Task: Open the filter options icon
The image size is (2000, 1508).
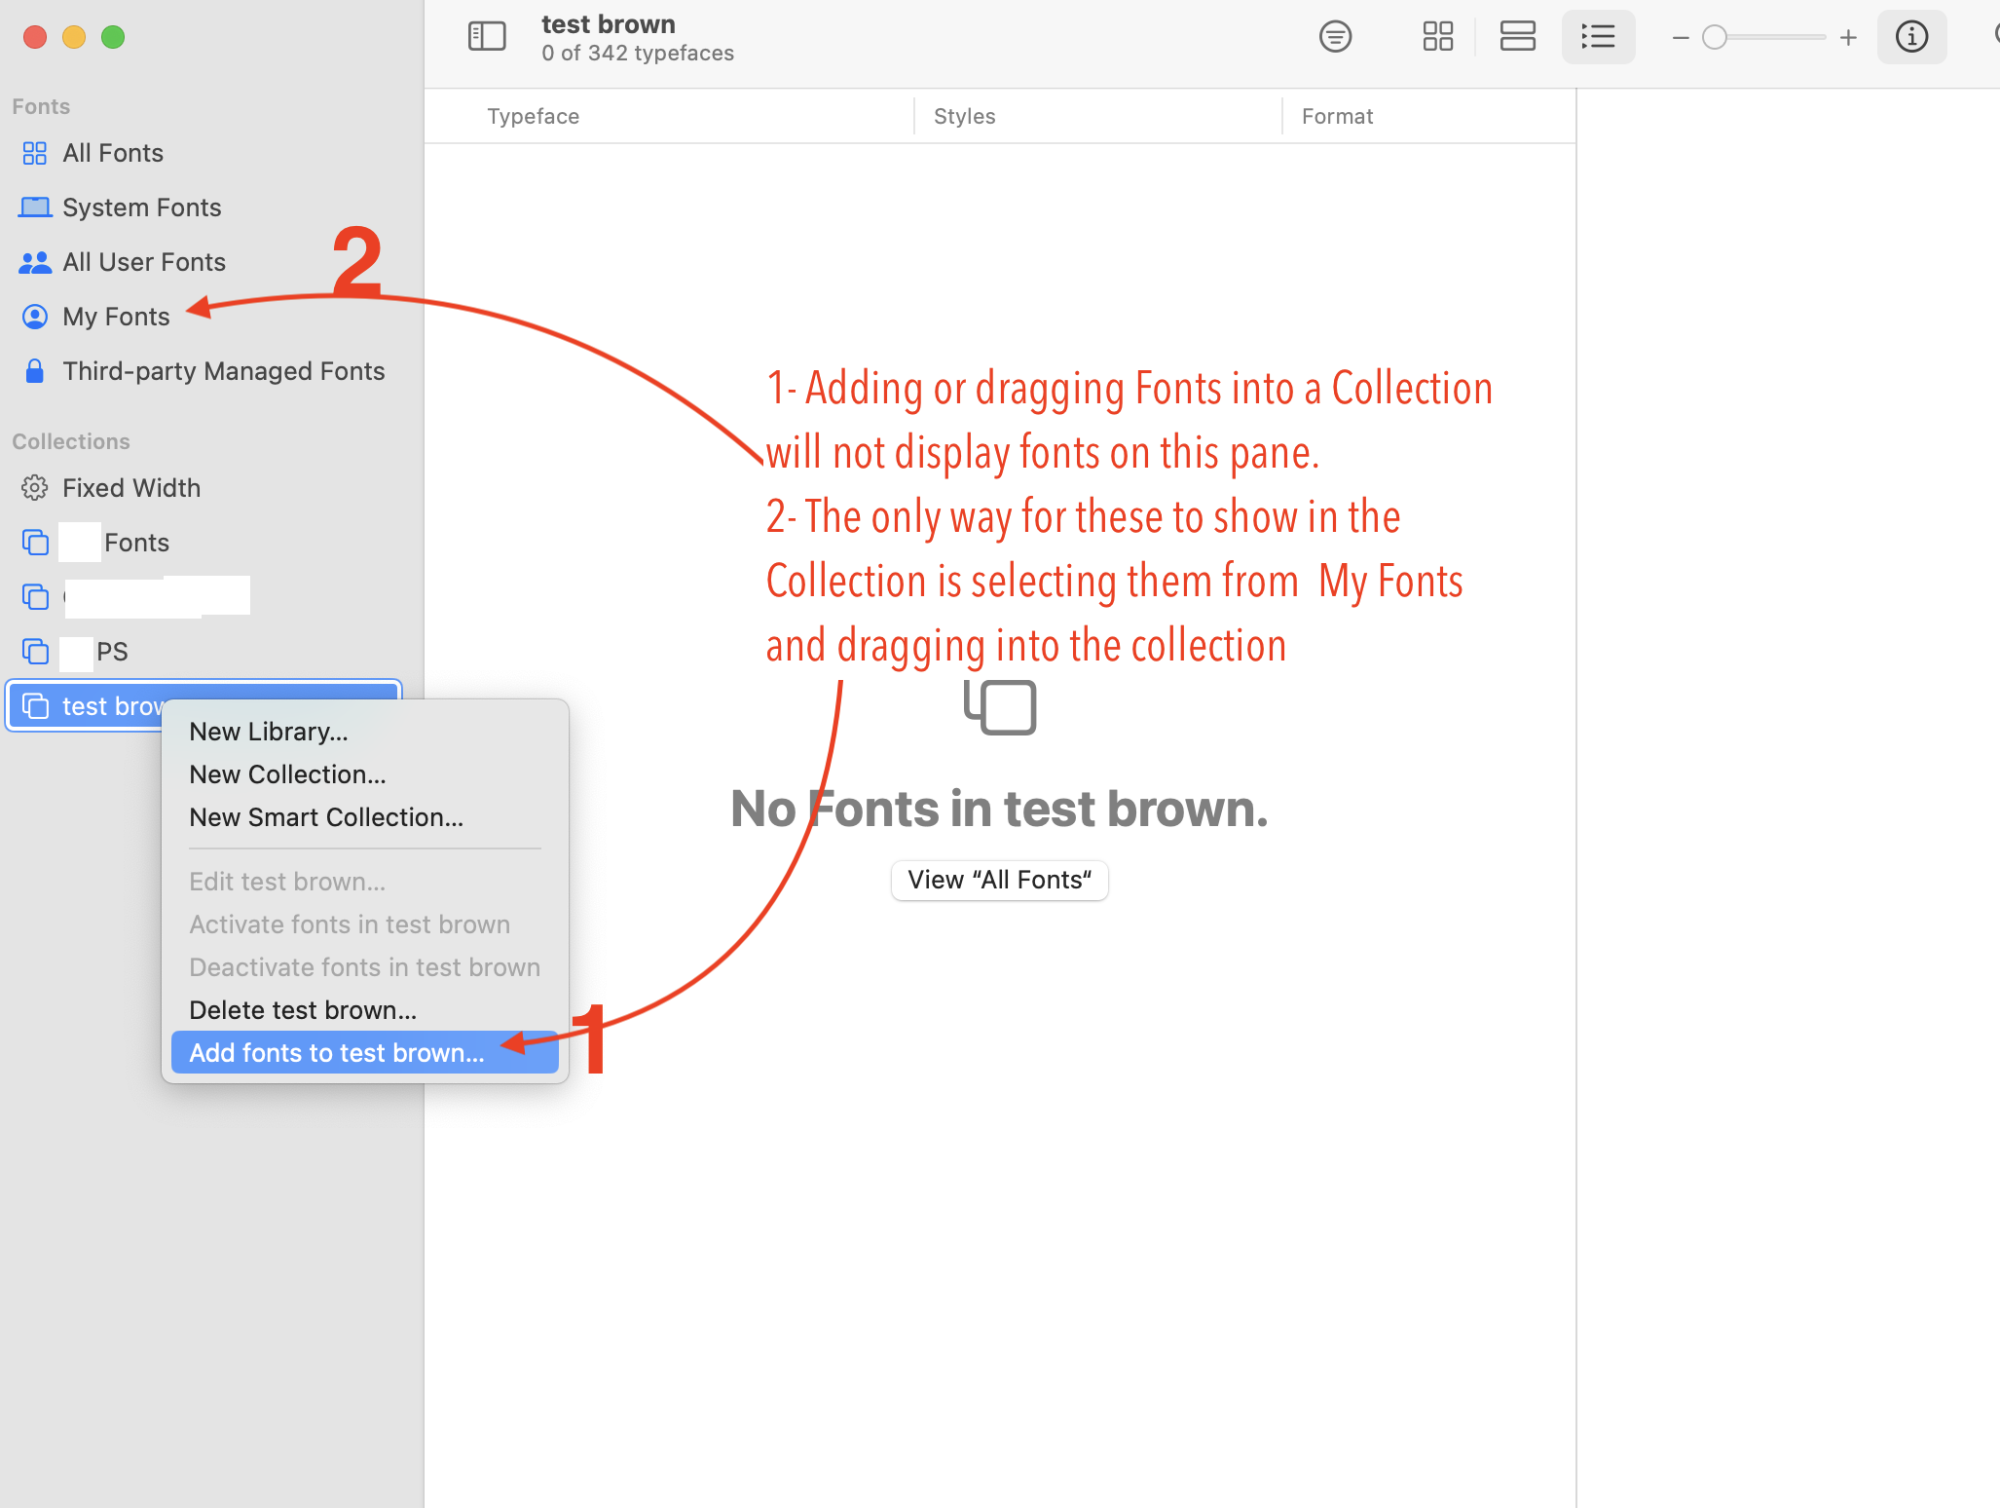Action: point(1335,37)
